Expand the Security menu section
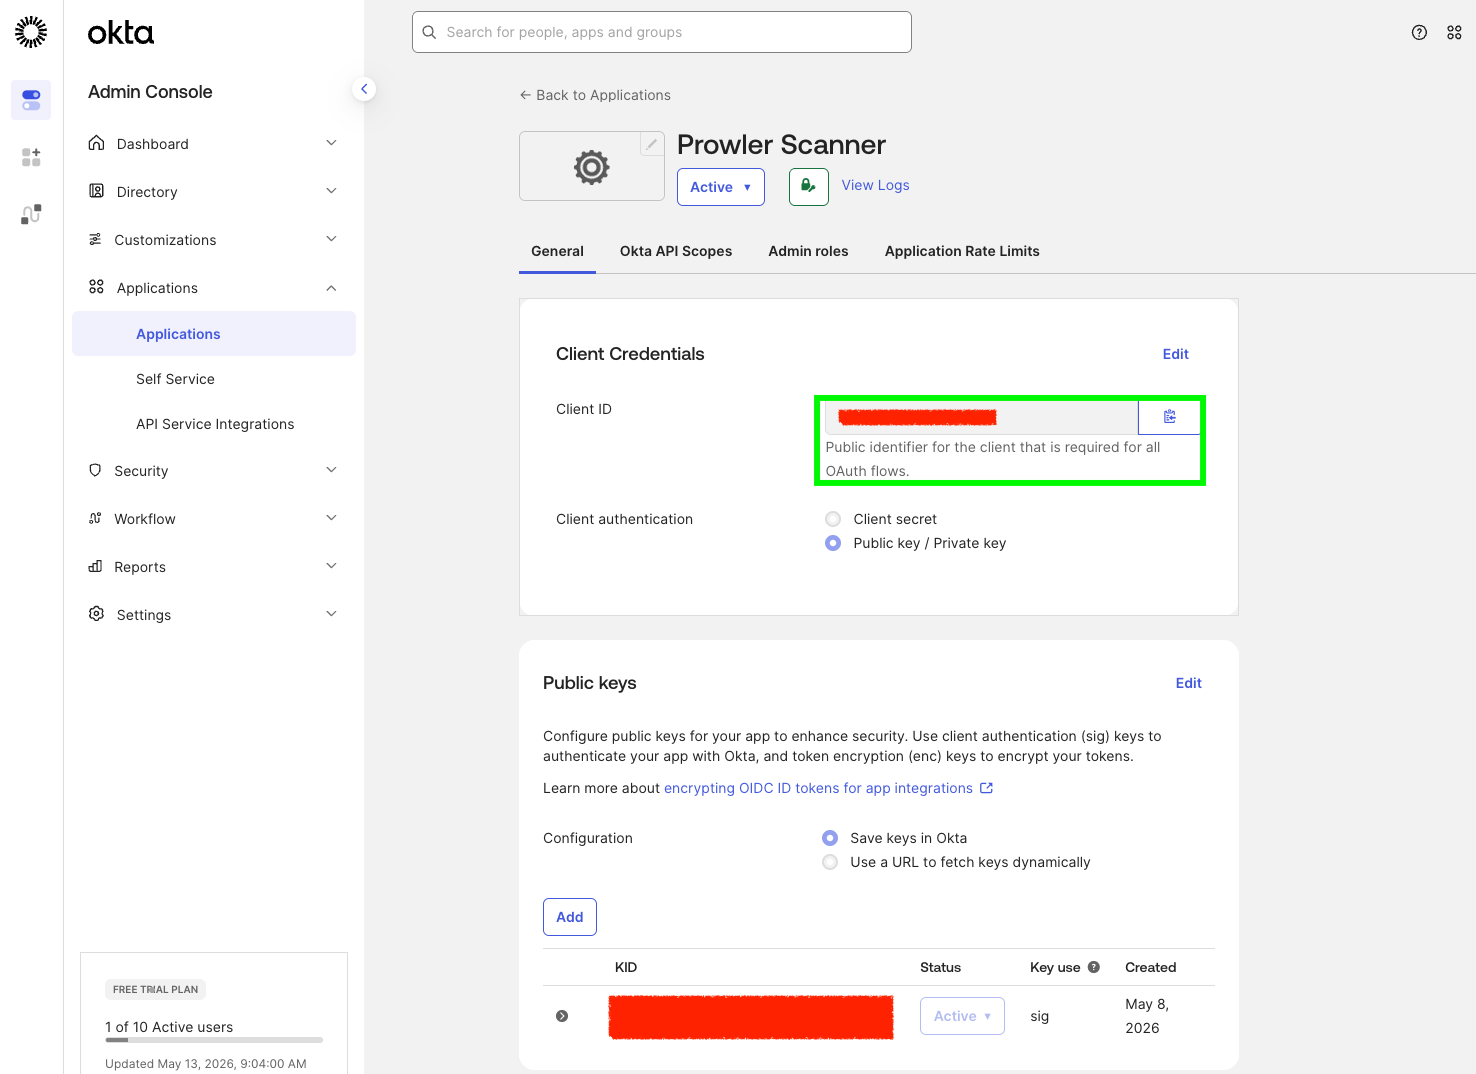This screenshot has width=1476, height=1074. click(x=331, y=470)
